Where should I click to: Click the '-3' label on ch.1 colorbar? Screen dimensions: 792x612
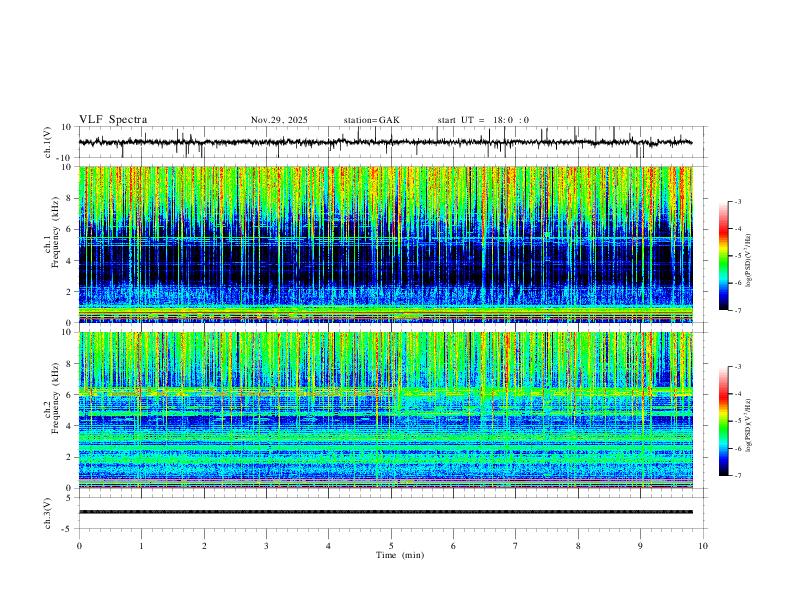[737, 201]
